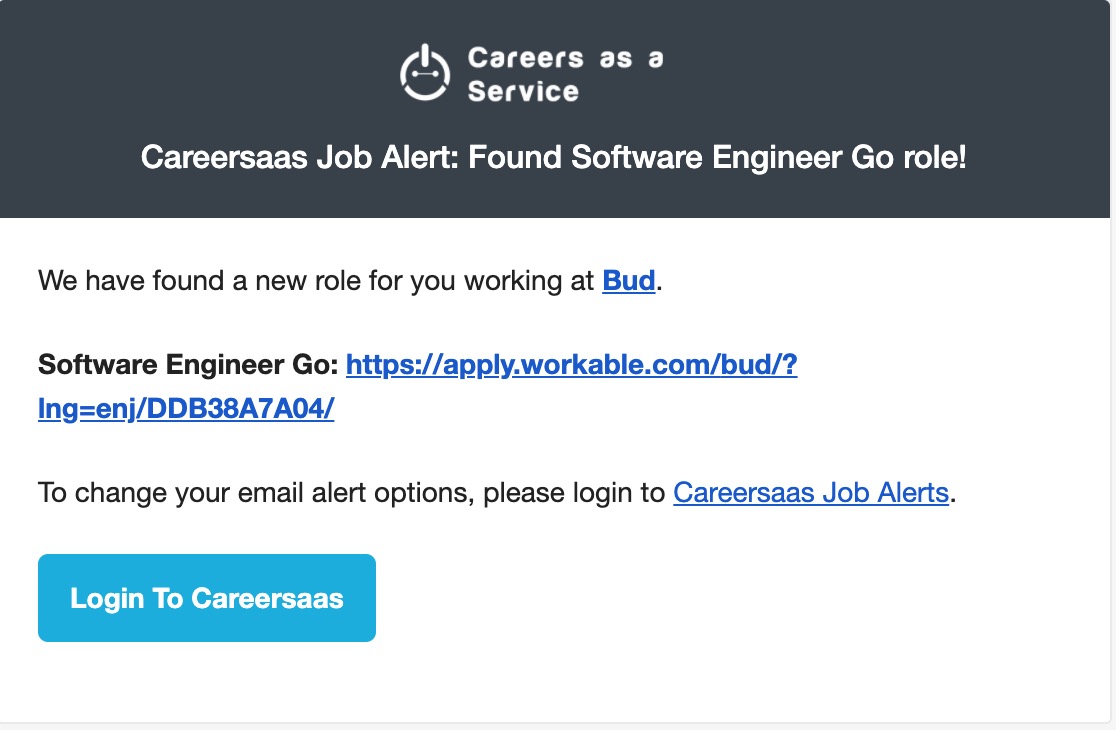Click the word "Service" in the logo
The width and height of the screenshot is (1116, 730).
(x=523, y=91)
